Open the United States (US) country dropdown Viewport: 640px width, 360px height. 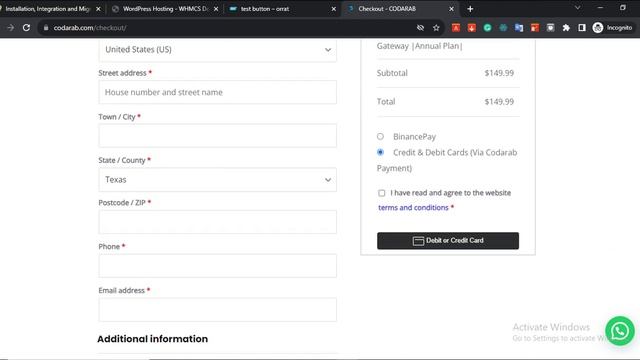coord(218,50)
